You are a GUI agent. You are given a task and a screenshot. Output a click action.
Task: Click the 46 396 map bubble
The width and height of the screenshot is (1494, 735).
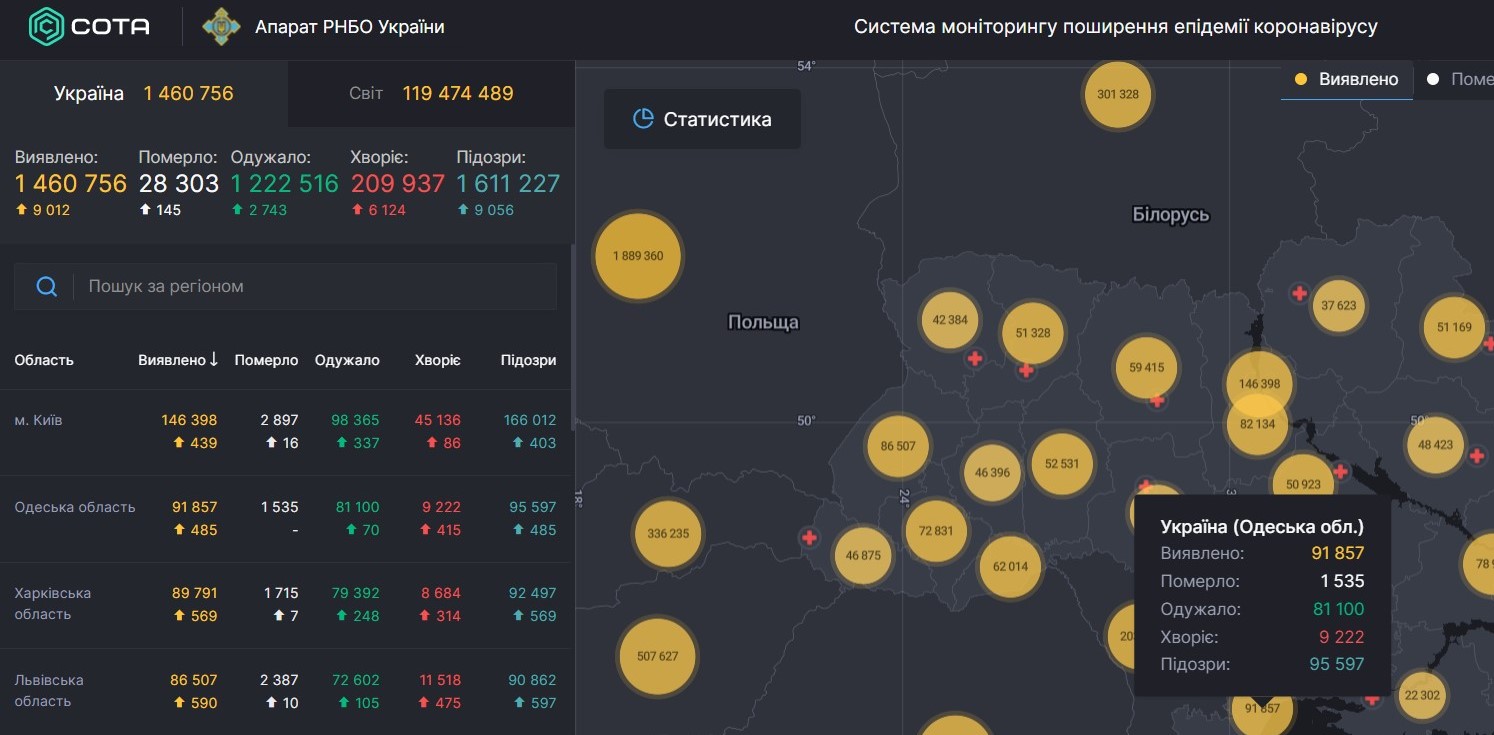993,473
